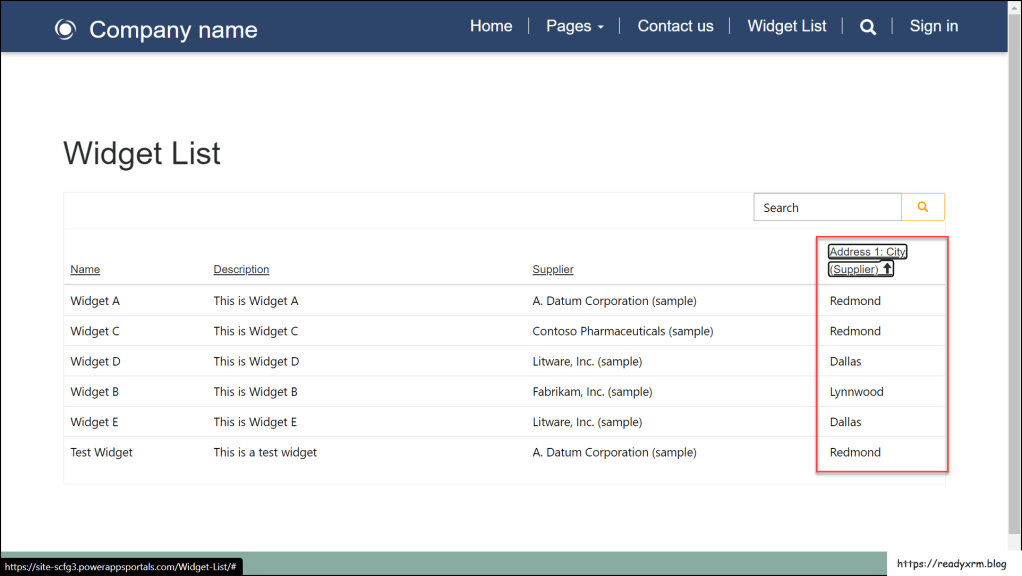1022x576 pixels.
Task: Sort the table by Description column
Action: tap(241, 270)
